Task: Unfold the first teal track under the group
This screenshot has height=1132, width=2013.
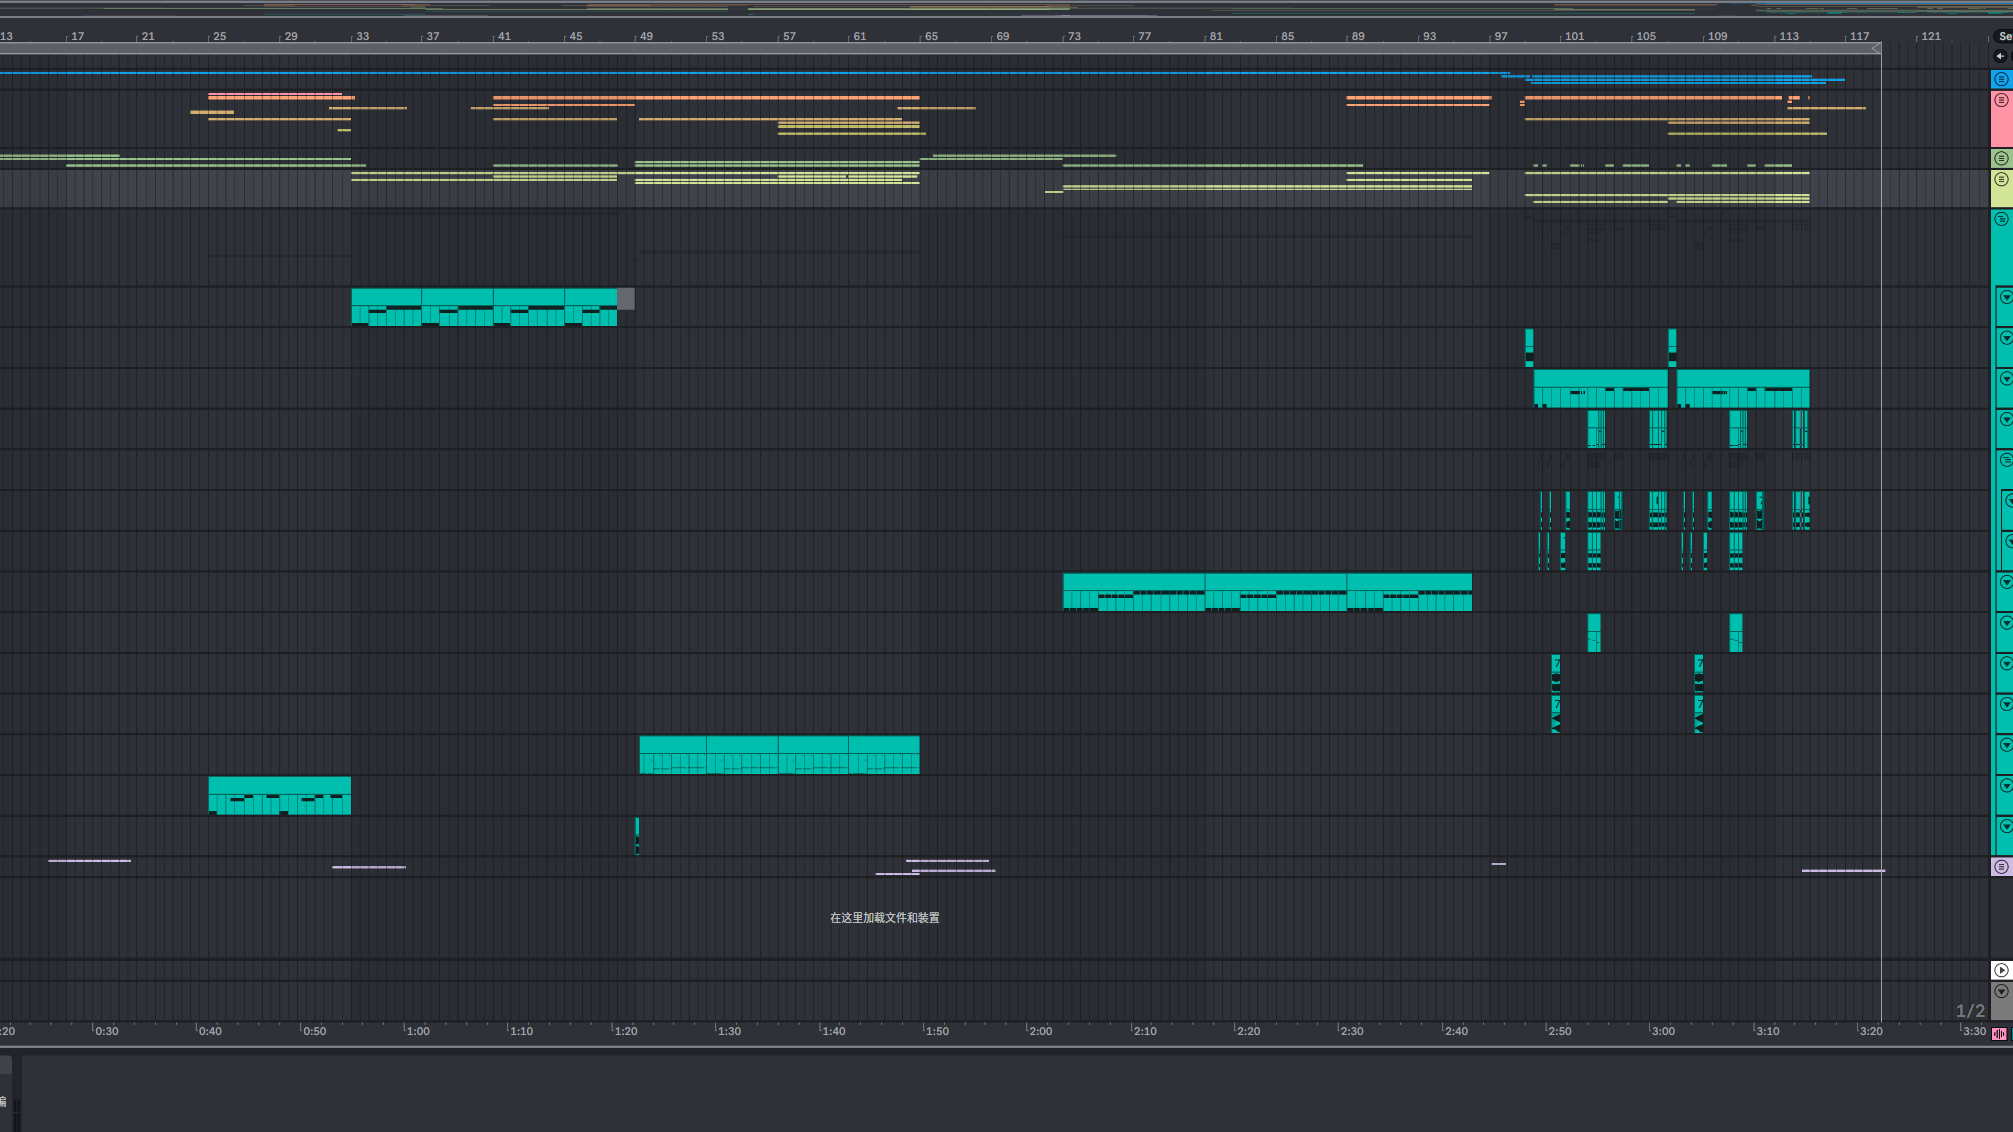Action: click(x=2005, y=297)
